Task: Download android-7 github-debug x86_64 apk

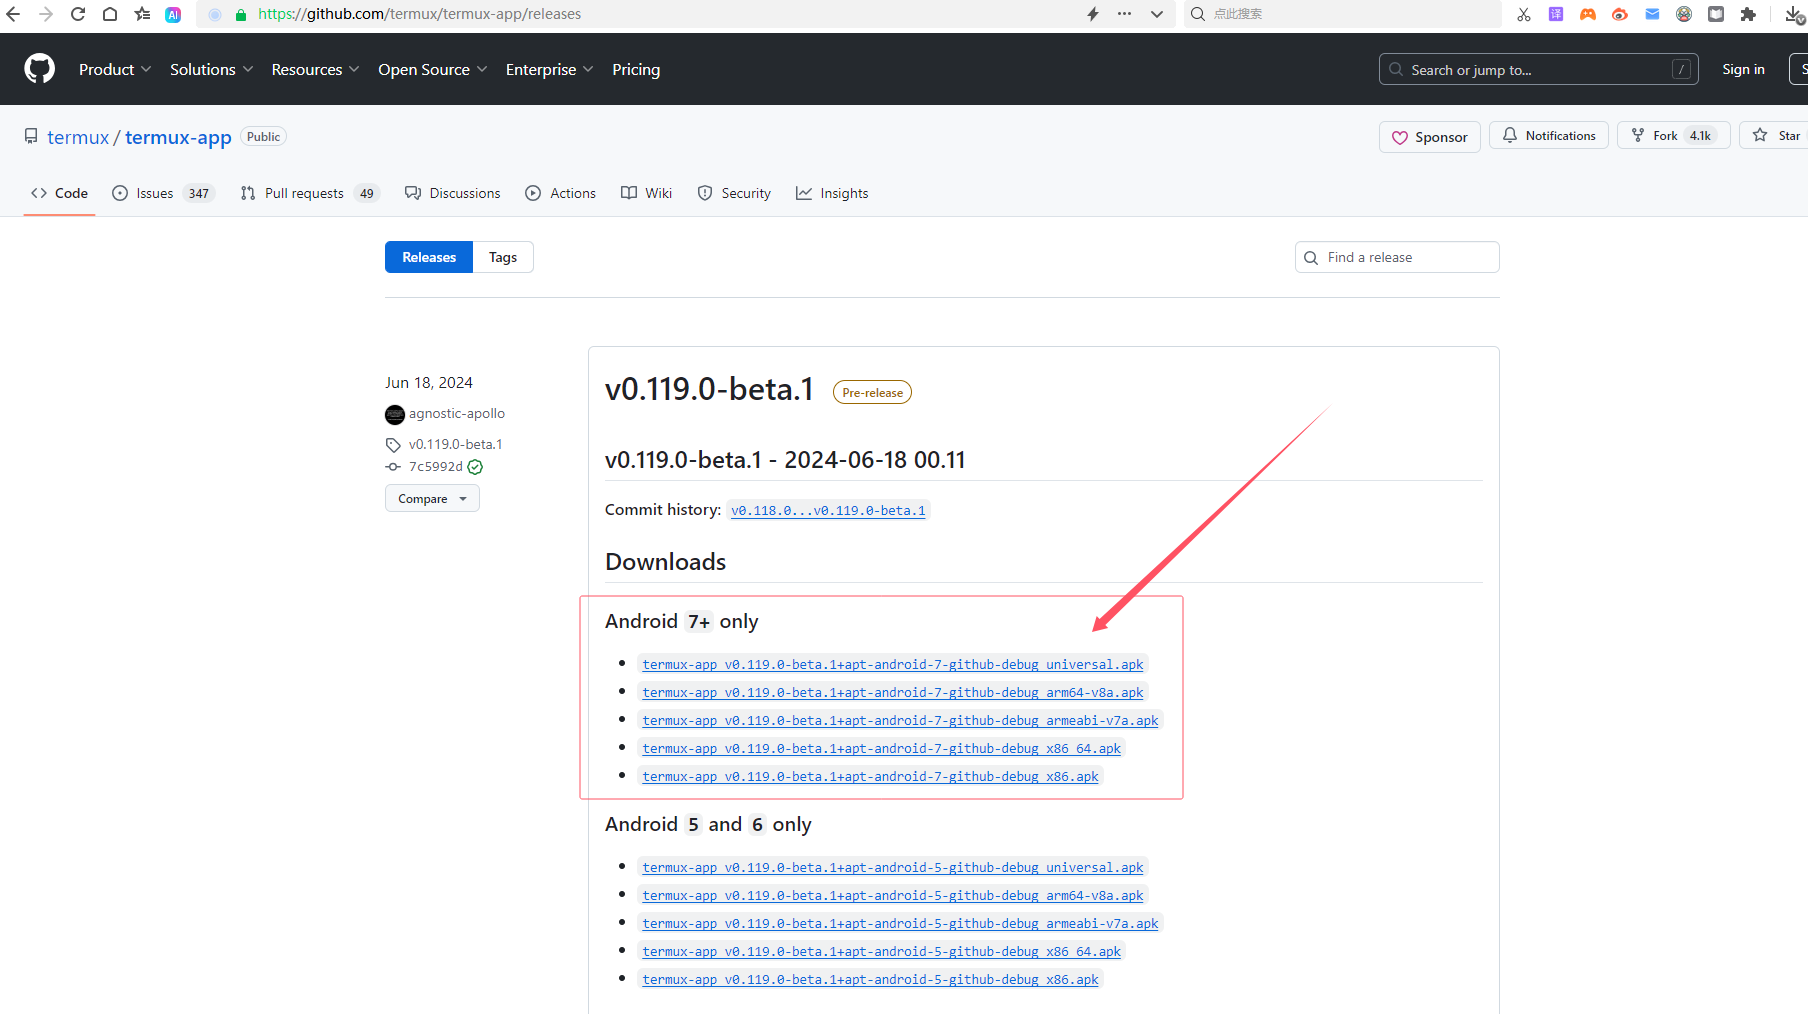Action: [x=882, y=748]
